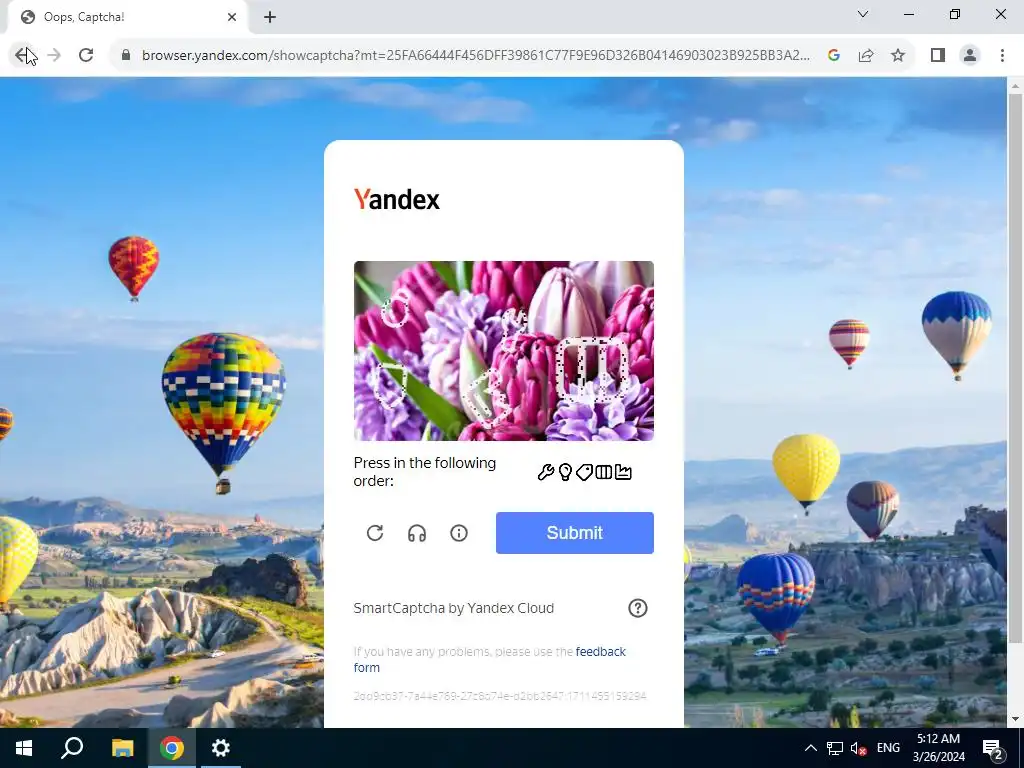Focus the browser address bar URL
Image resolution: width=1024 pixels, height=768 pixels.
tap(475, 56)
